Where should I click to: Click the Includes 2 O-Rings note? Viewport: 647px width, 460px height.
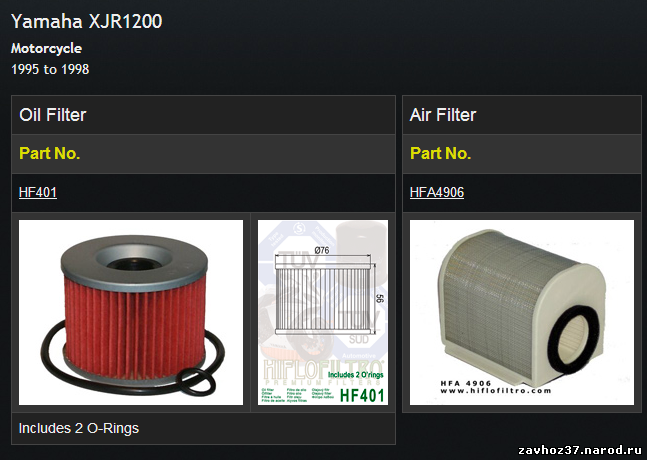(x=79, y=428)
